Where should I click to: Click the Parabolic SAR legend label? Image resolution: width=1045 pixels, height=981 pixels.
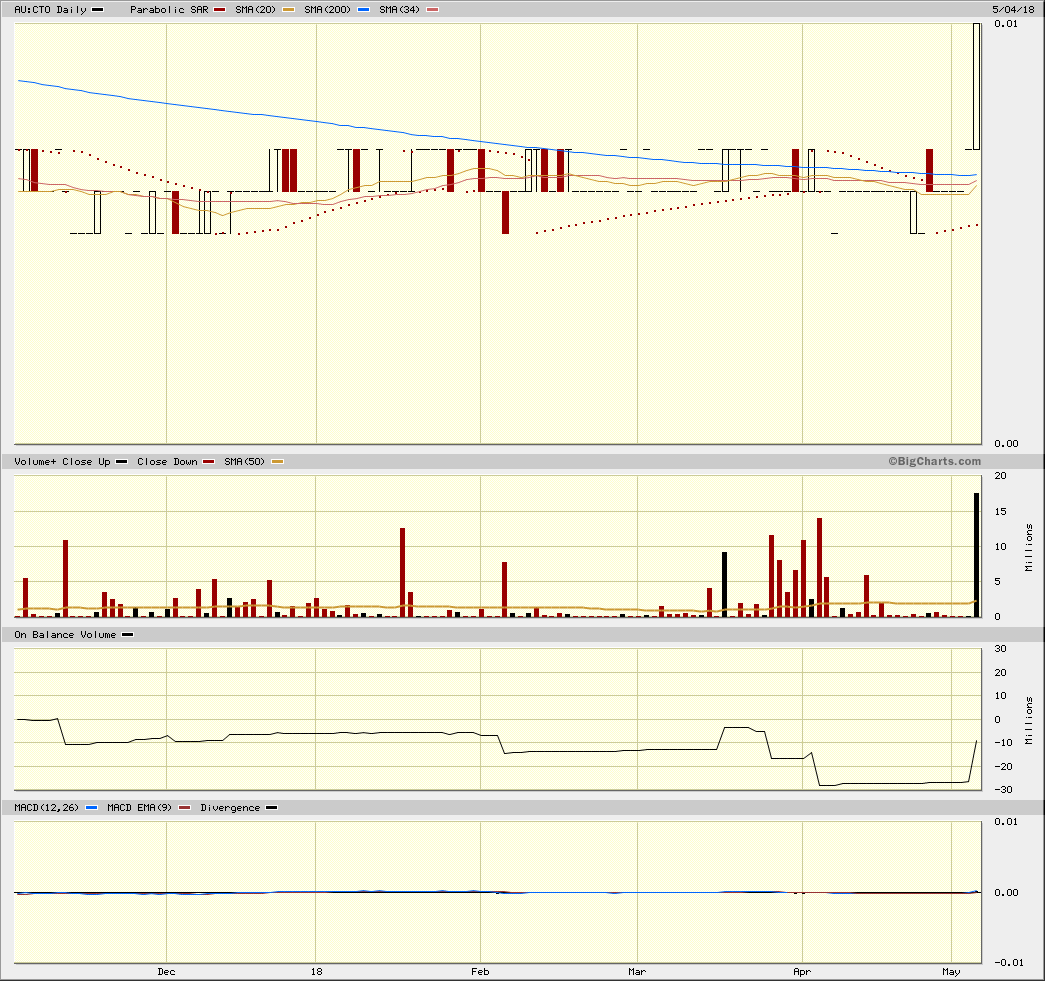coord(169,10)
